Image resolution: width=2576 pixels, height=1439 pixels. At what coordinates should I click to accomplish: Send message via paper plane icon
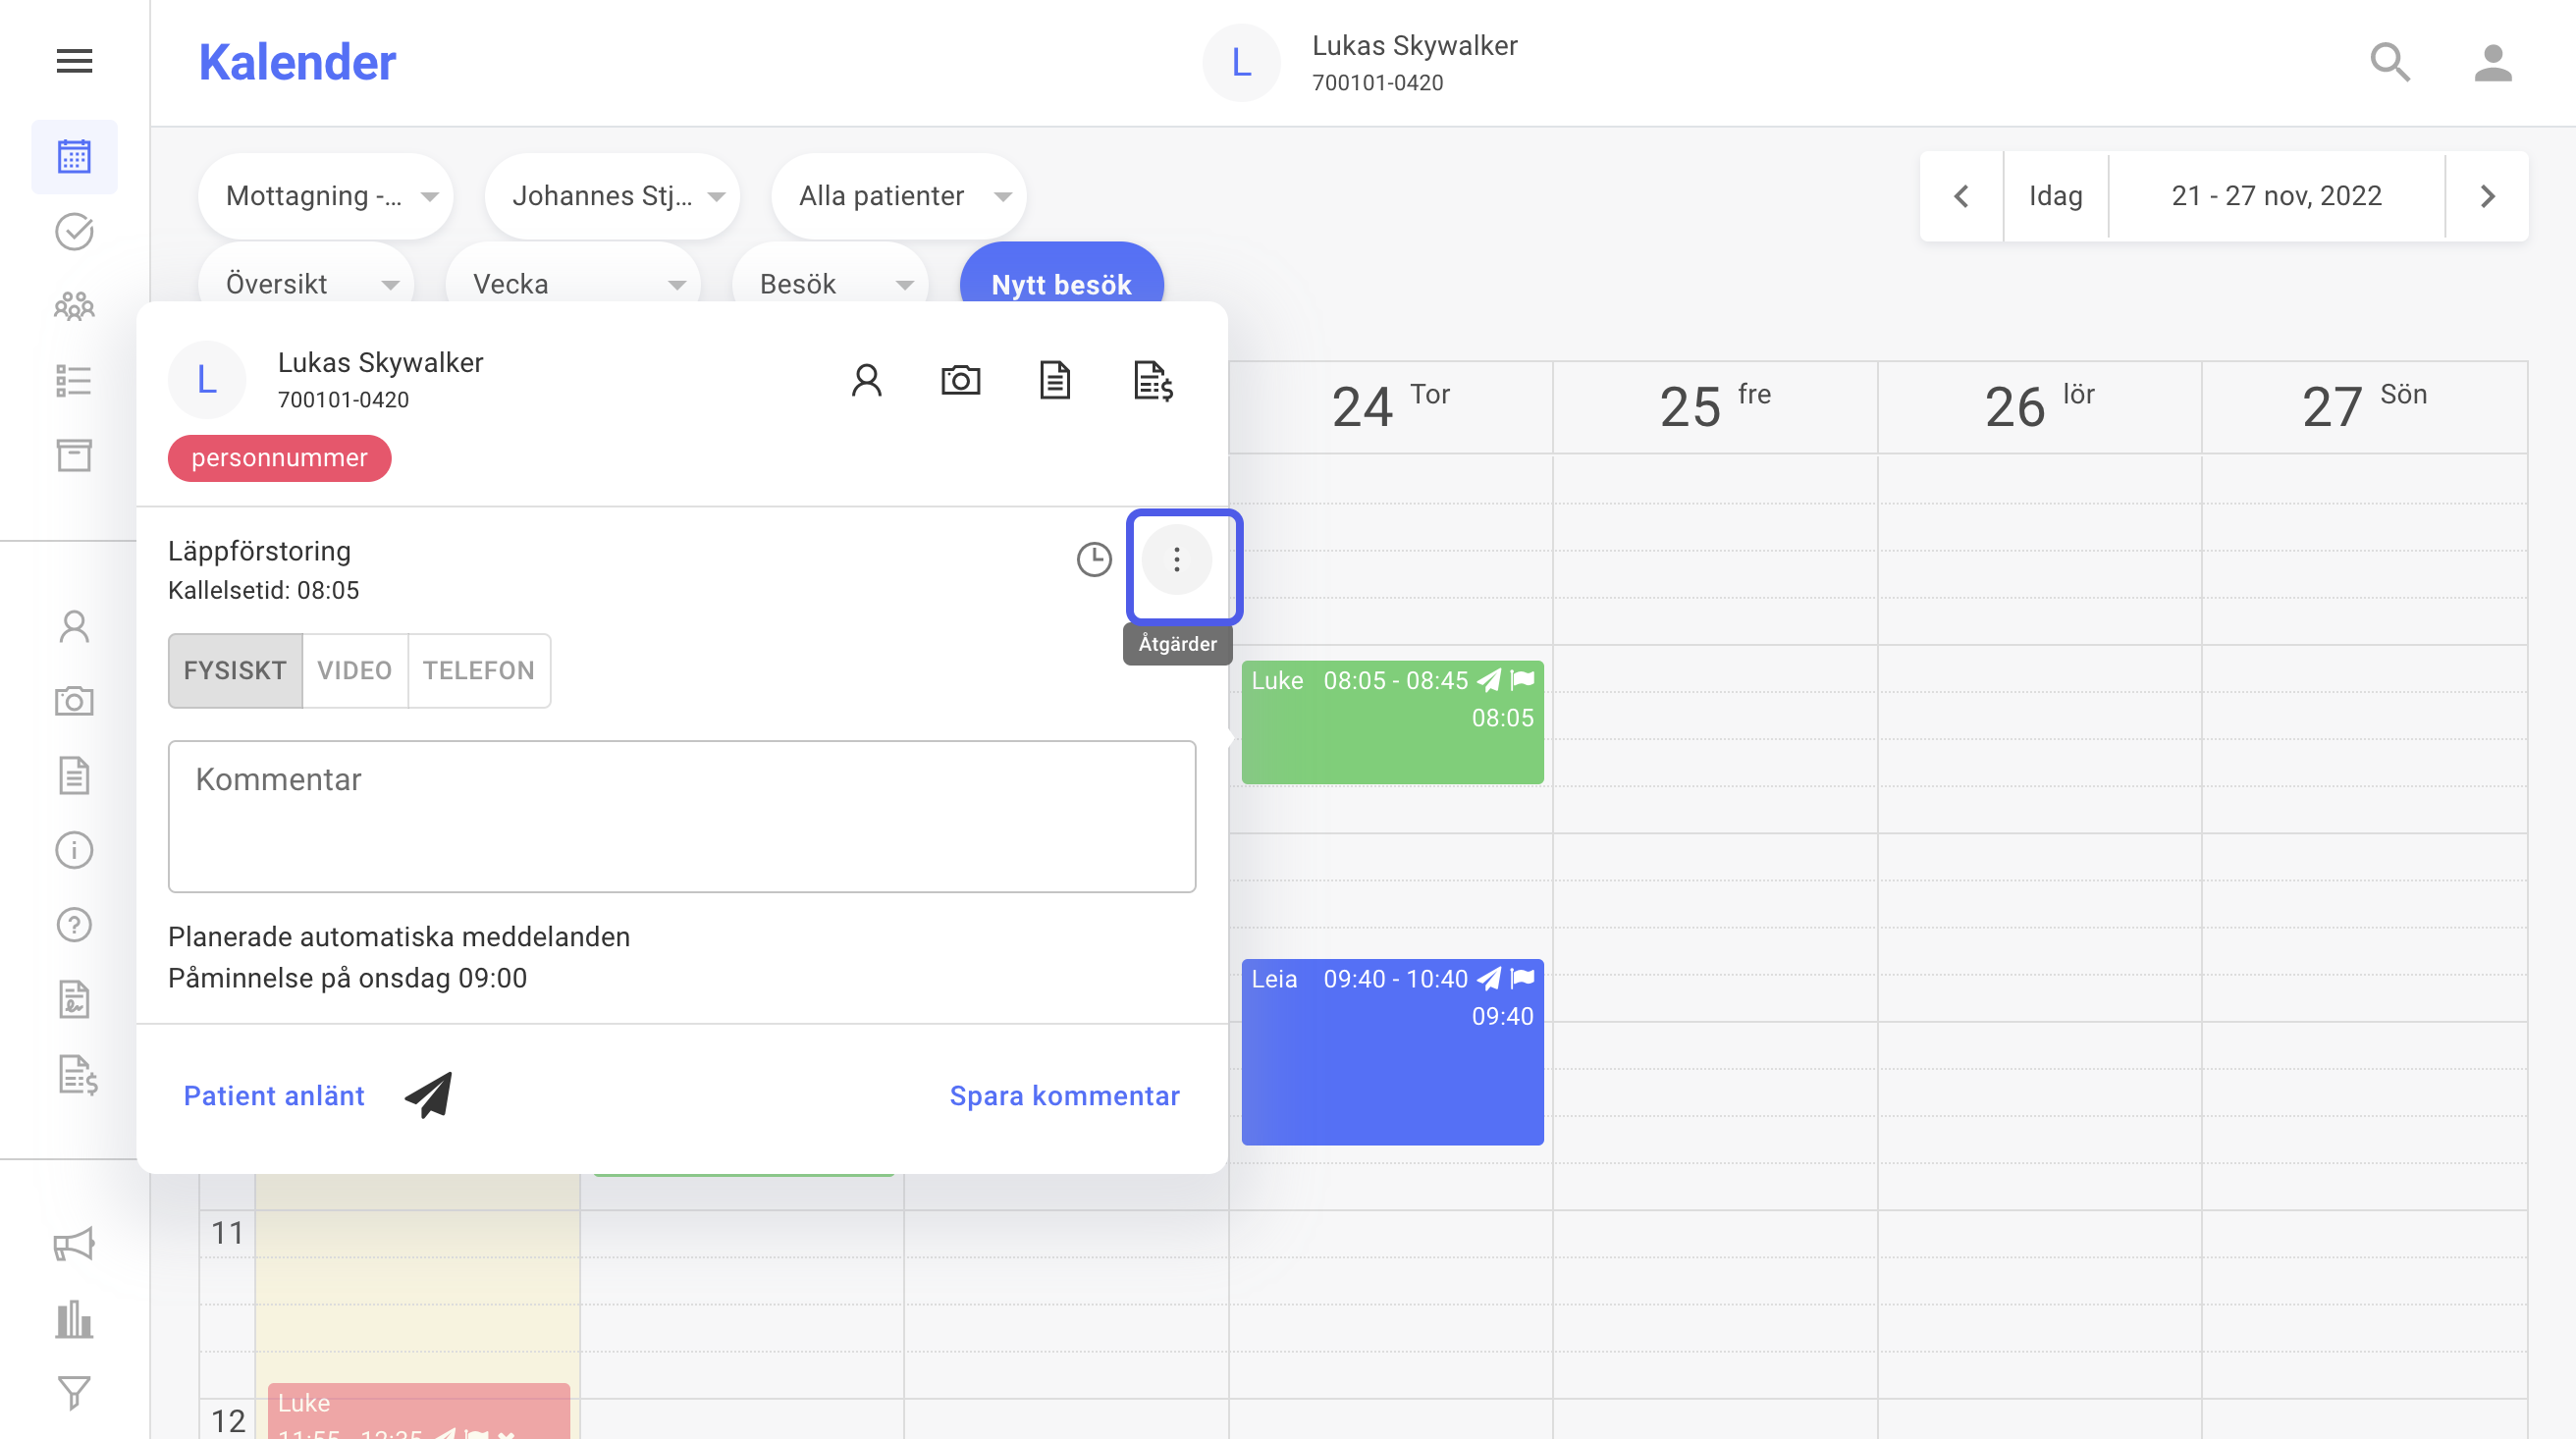click(x=429, y=1095)
